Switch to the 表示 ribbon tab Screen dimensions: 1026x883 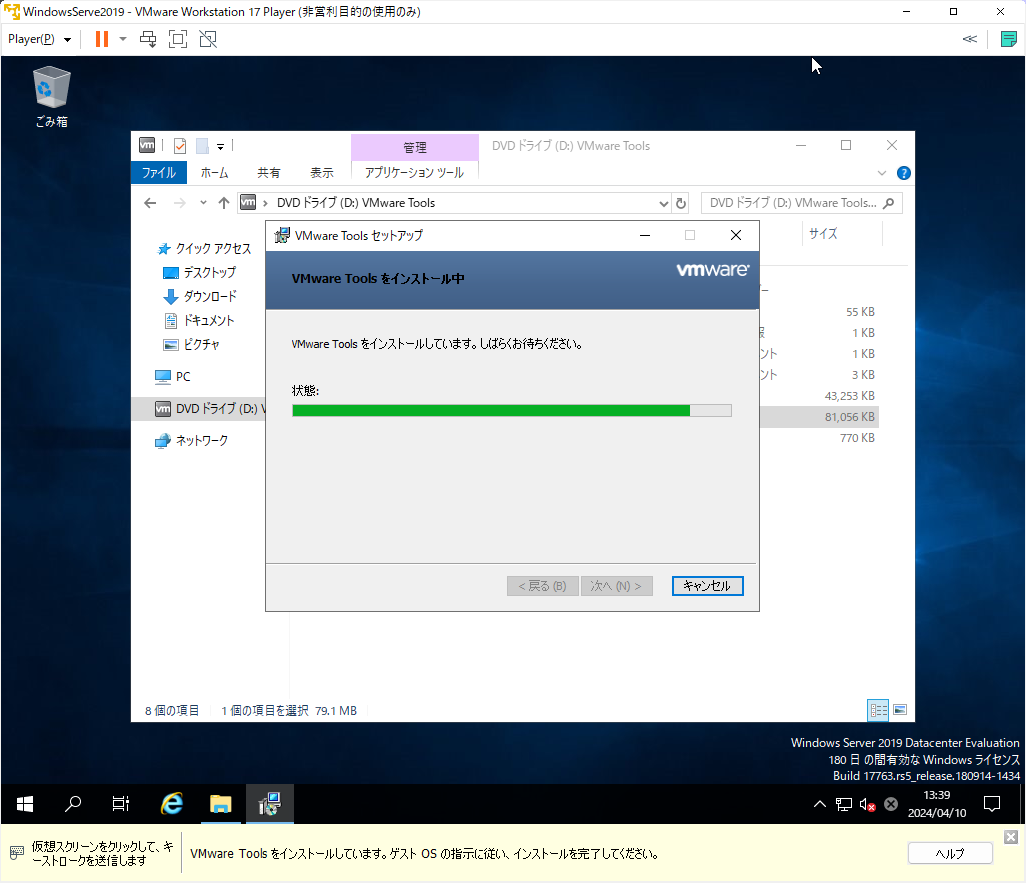[x=322, y=173]
